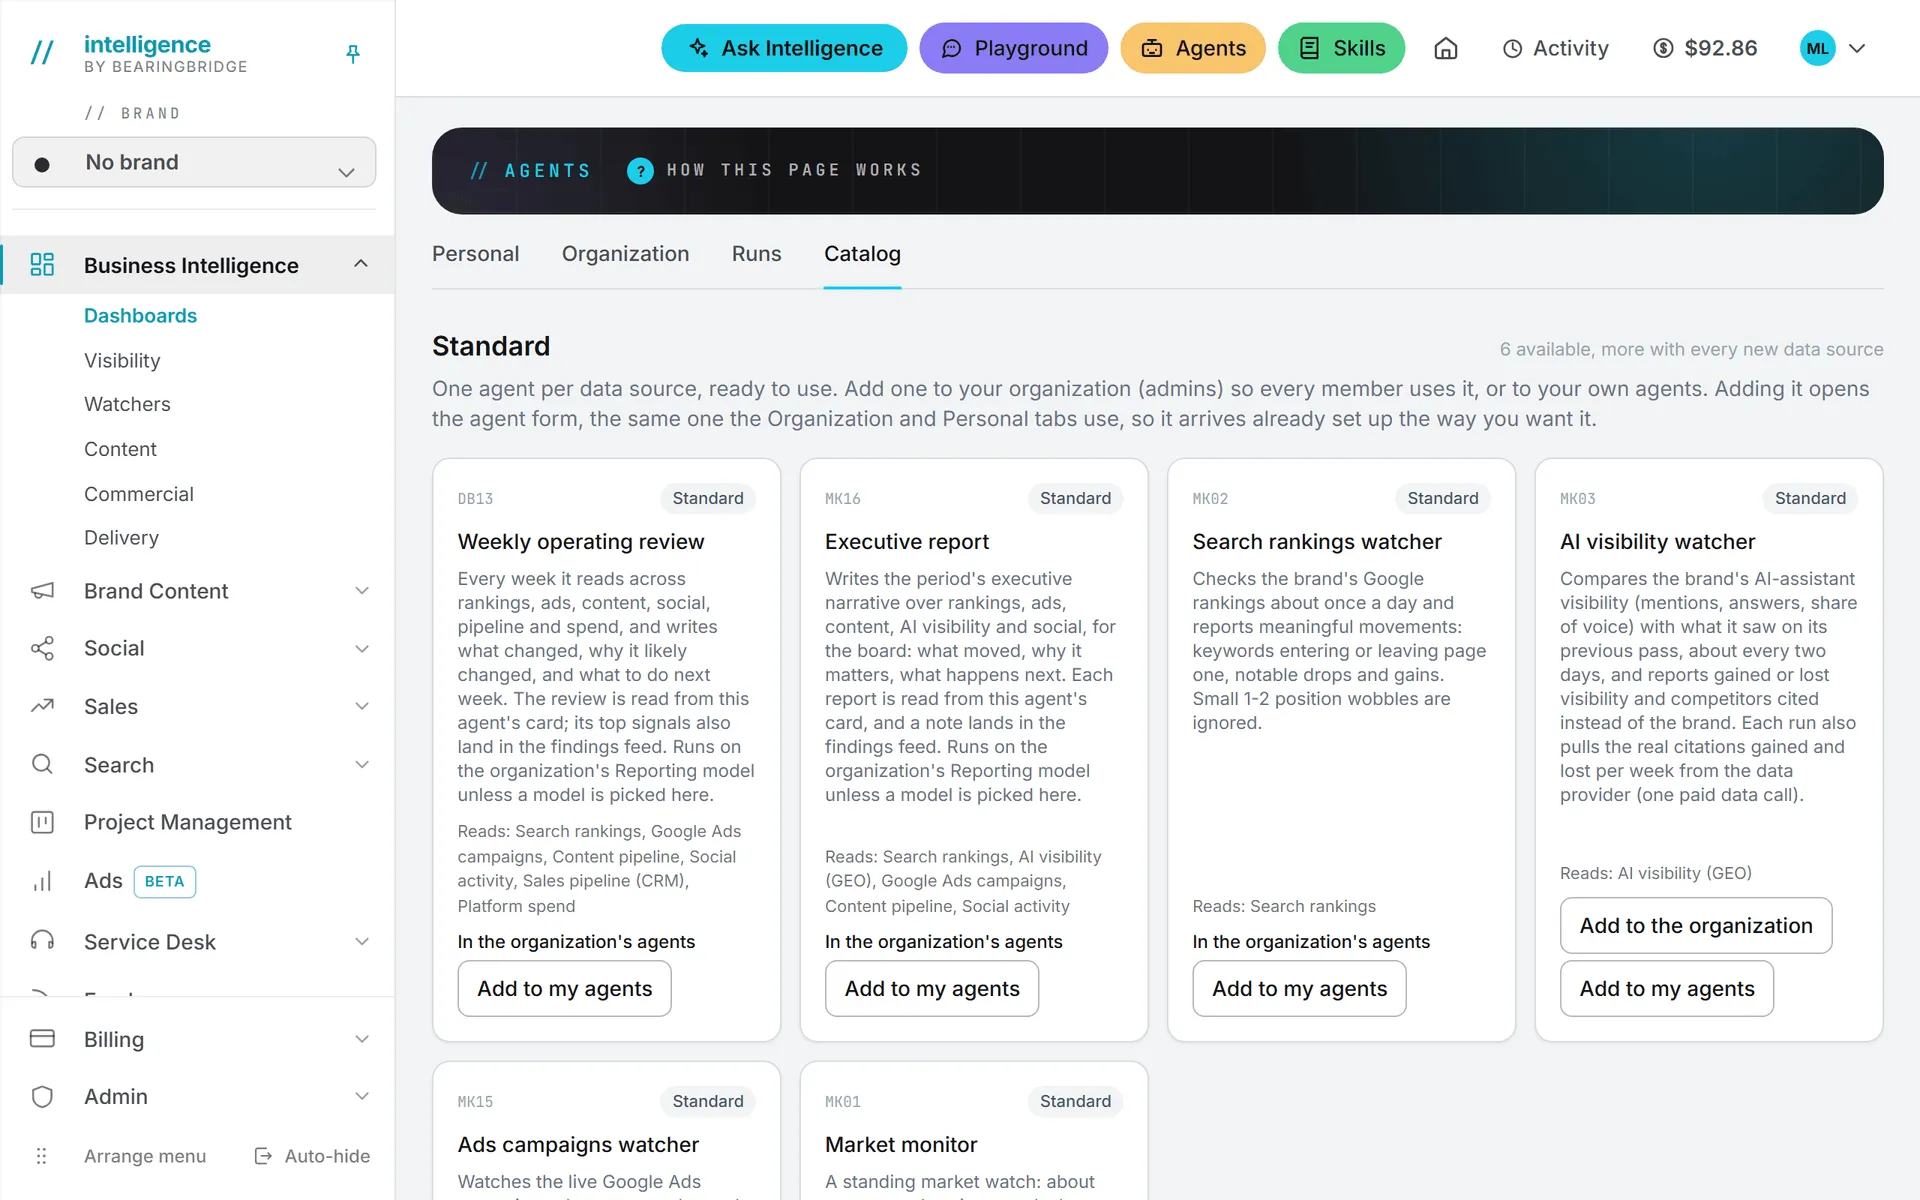Click Add to the organization button
The image size is (1920, 1200).
(1695, 925)
